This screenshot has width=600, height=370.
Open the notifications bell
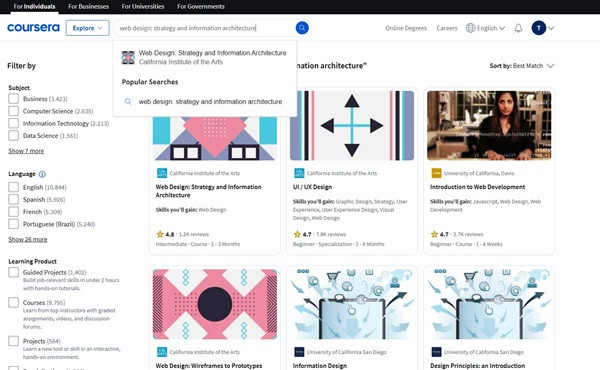tap(518, 28)
